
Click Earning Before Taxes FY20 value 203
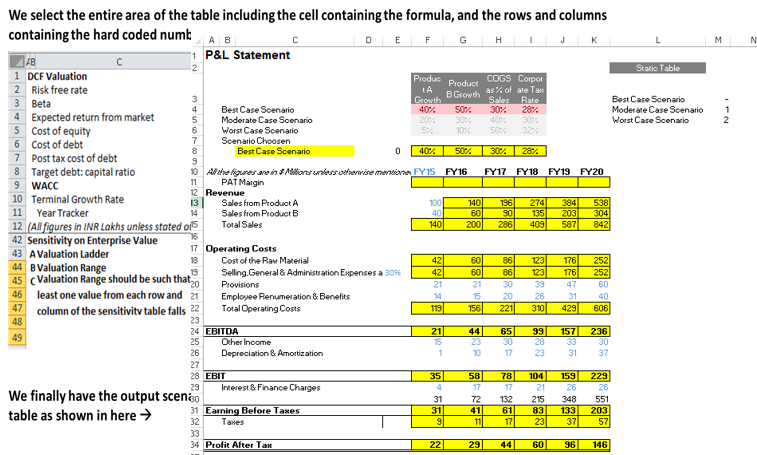pos(594,411)
